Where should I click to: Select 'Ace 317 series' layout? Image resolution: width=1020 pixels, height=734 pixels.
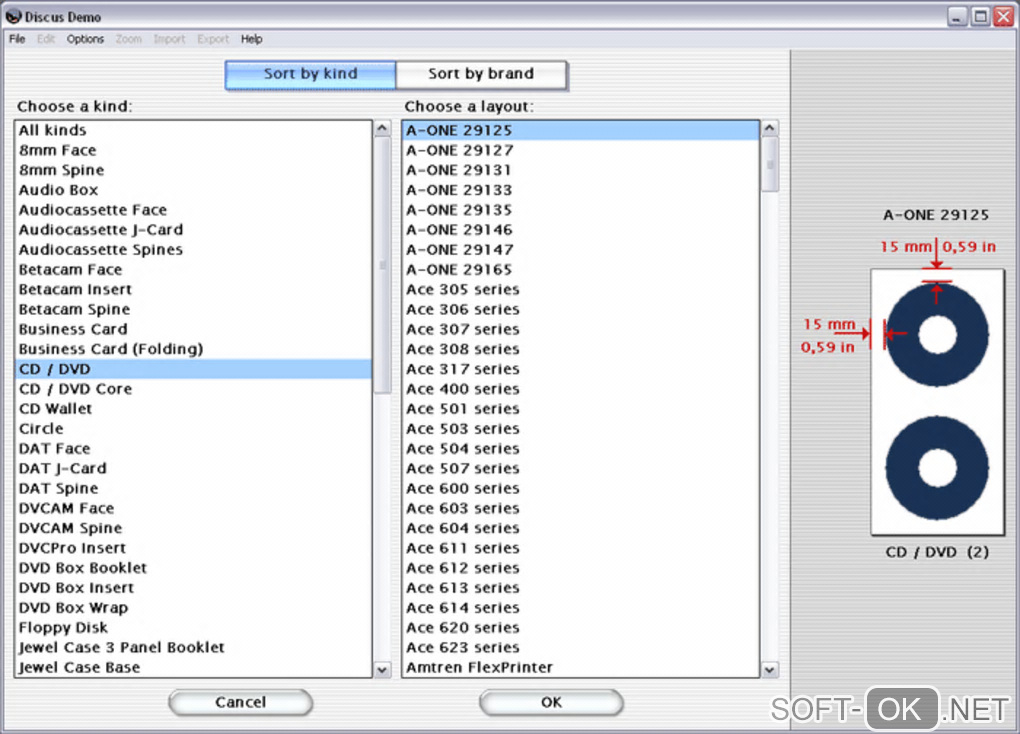point(581,369)
